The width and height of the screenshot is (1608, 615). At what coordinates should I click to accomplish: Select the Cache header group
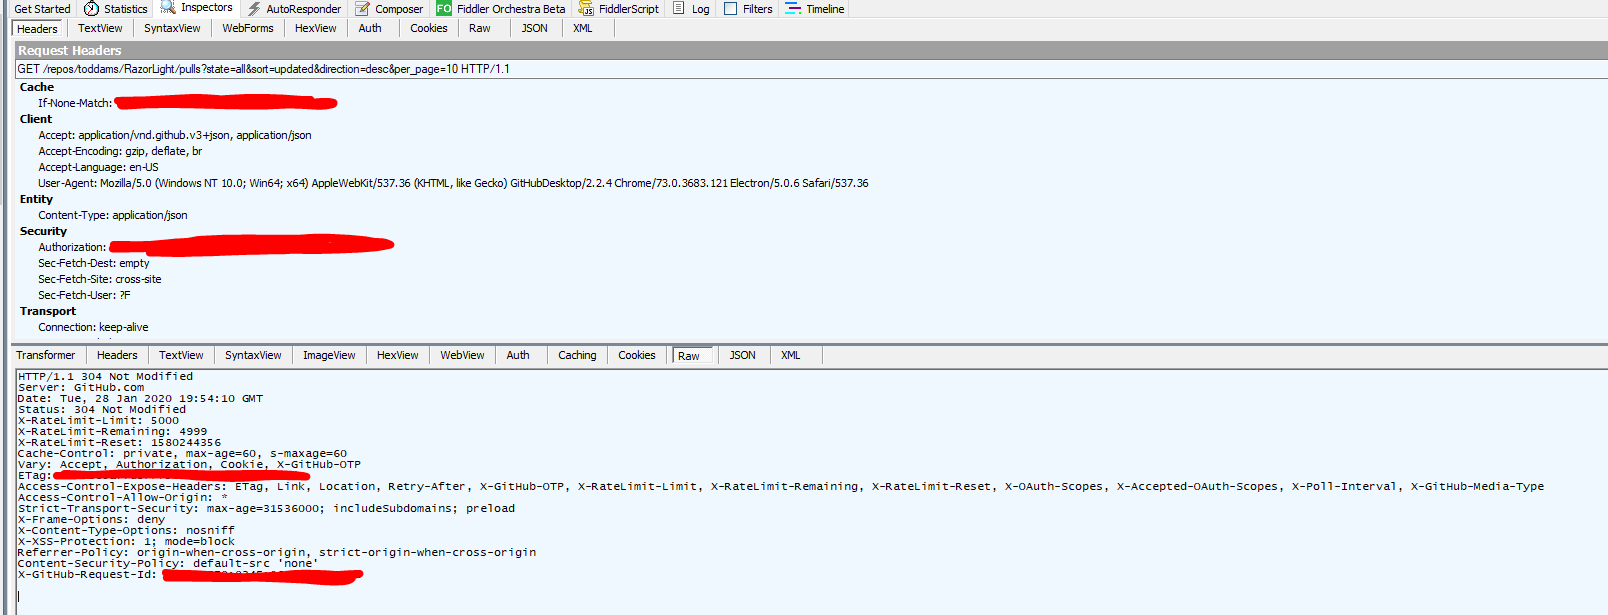click(37, 87)
